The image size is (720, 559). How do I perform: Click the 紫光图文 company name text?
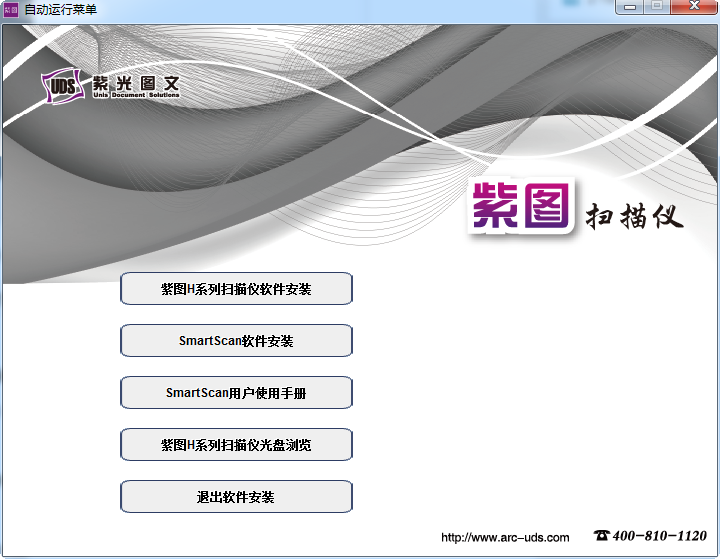(x=136, y=83)
